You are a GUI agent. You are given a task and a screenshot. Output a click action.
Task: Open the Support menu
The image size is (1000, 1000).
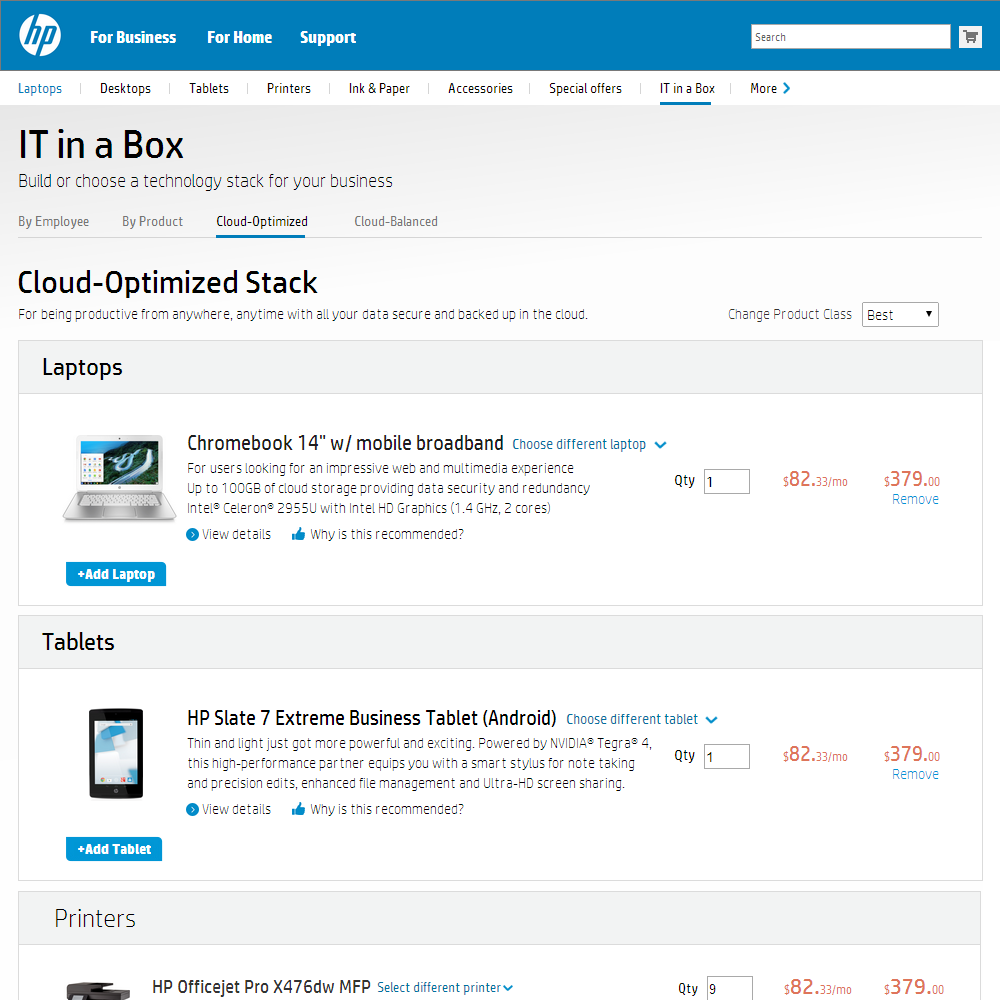(x=328, y=37)
